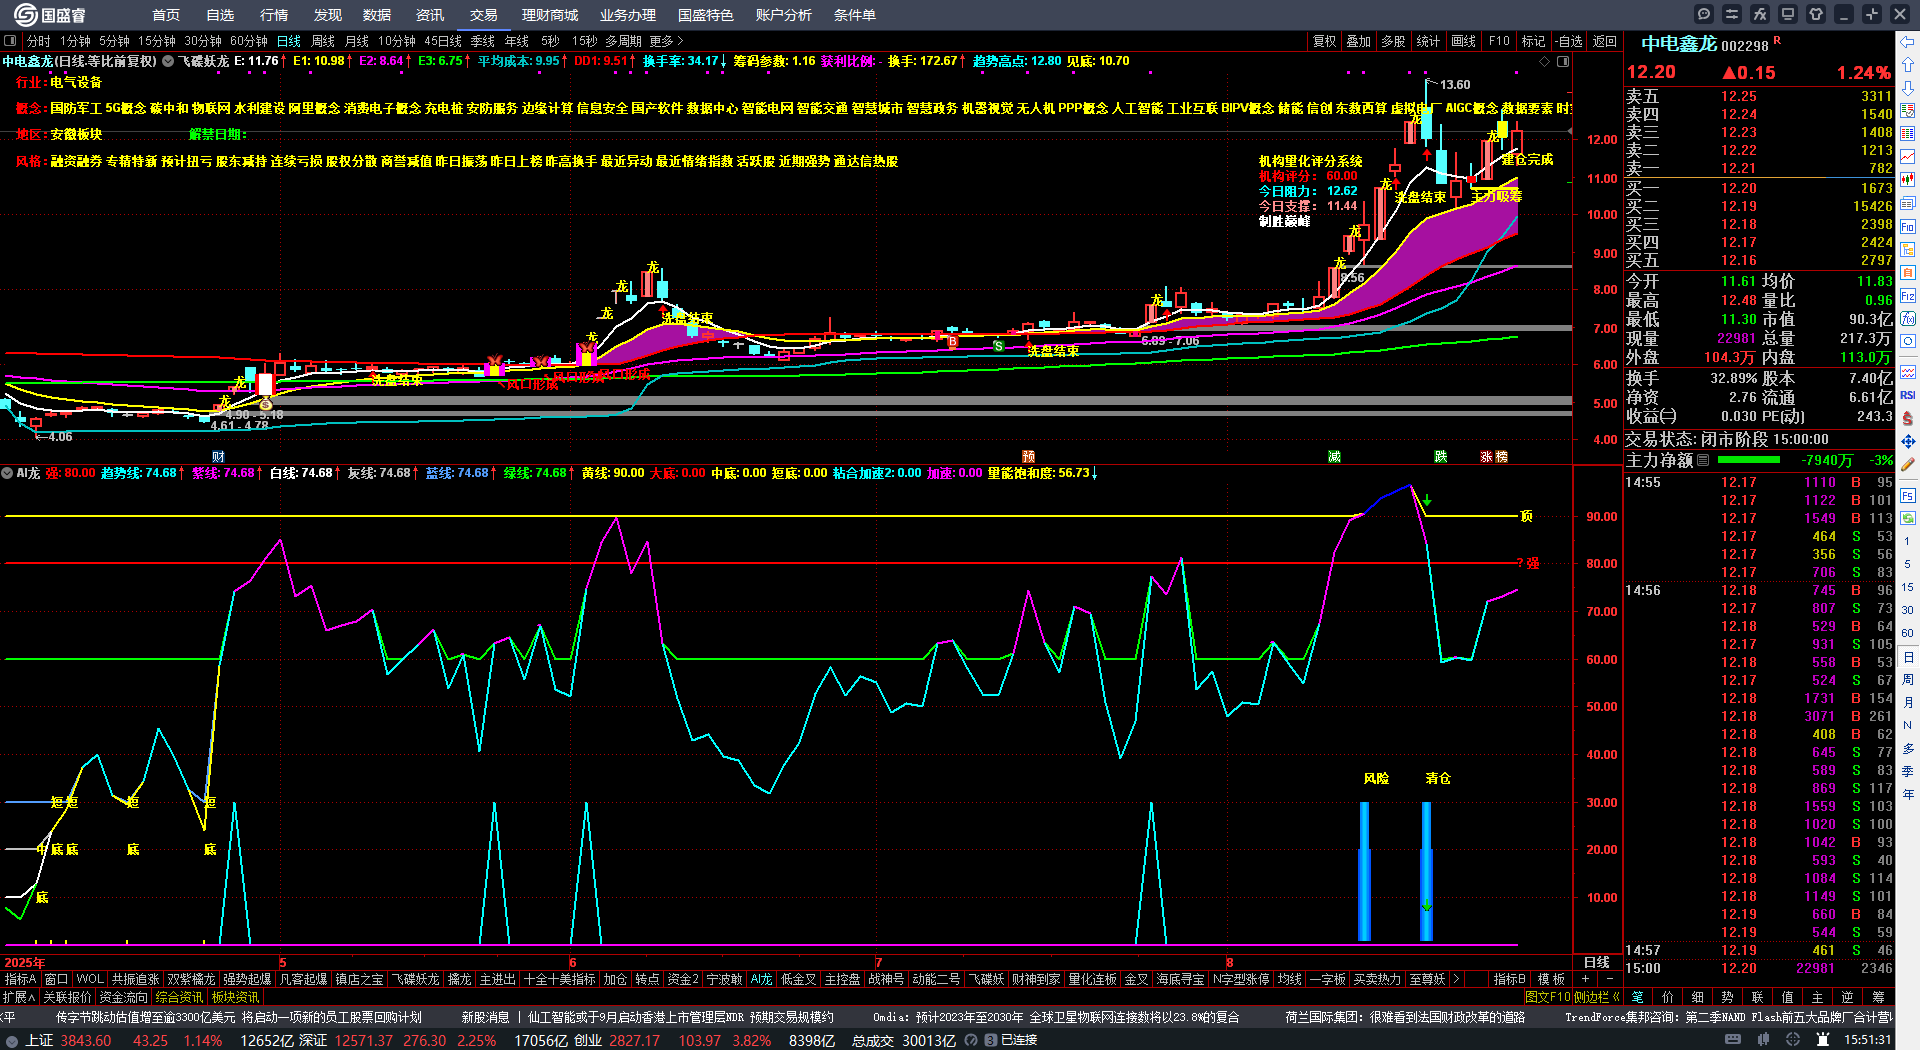Screen dimensions: 1920x1050
Task: Click the 筹 chip distribution tab
Action: [x=1878, y=997]
